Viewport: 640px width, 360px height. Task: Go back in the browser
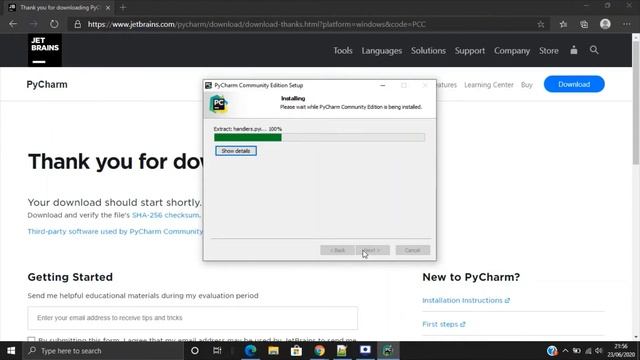point(13,24)
